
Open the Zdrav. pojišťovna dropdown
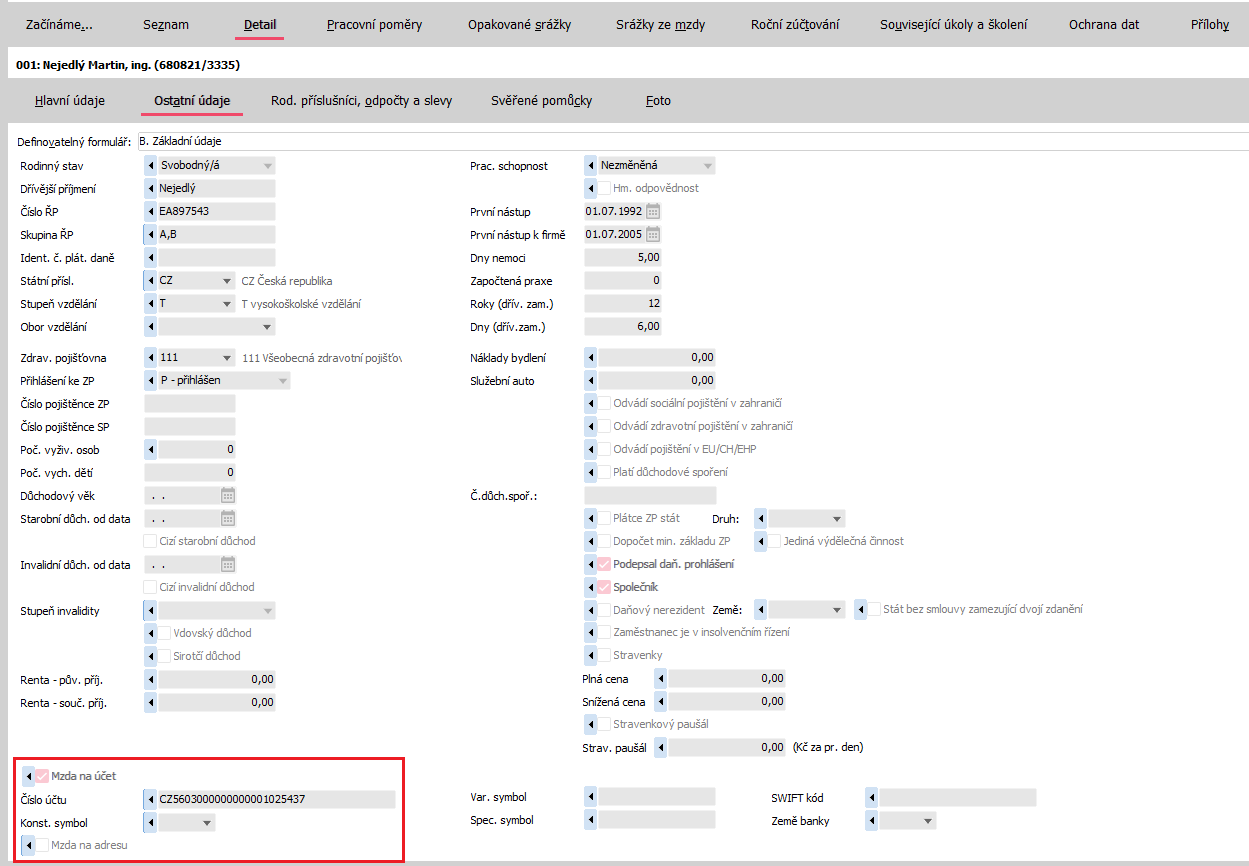(227, 357)
